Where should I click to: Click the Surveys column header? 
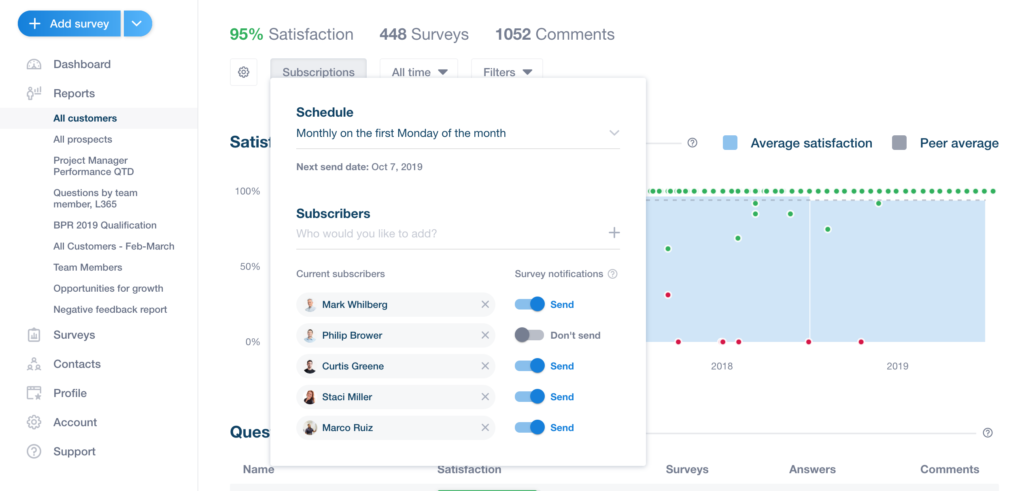coord(687,469)
